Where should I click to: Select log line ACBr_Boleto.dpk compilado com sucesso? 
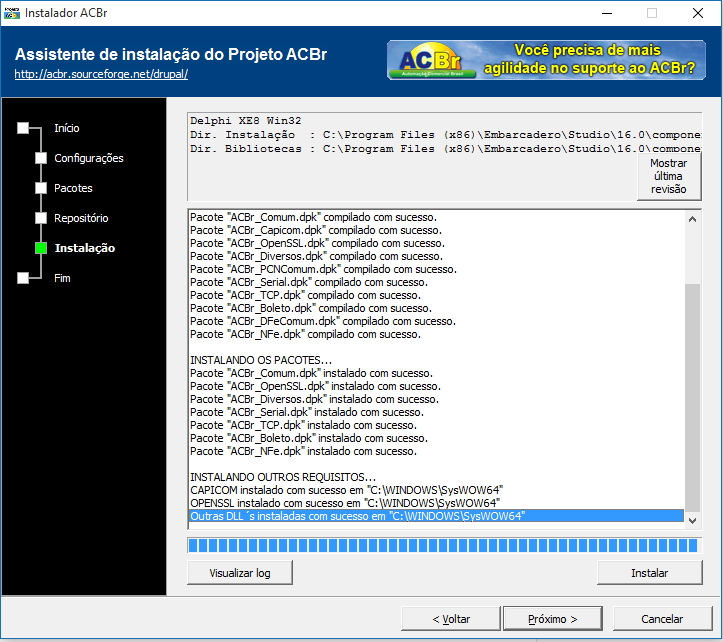[x=311, y=308]
